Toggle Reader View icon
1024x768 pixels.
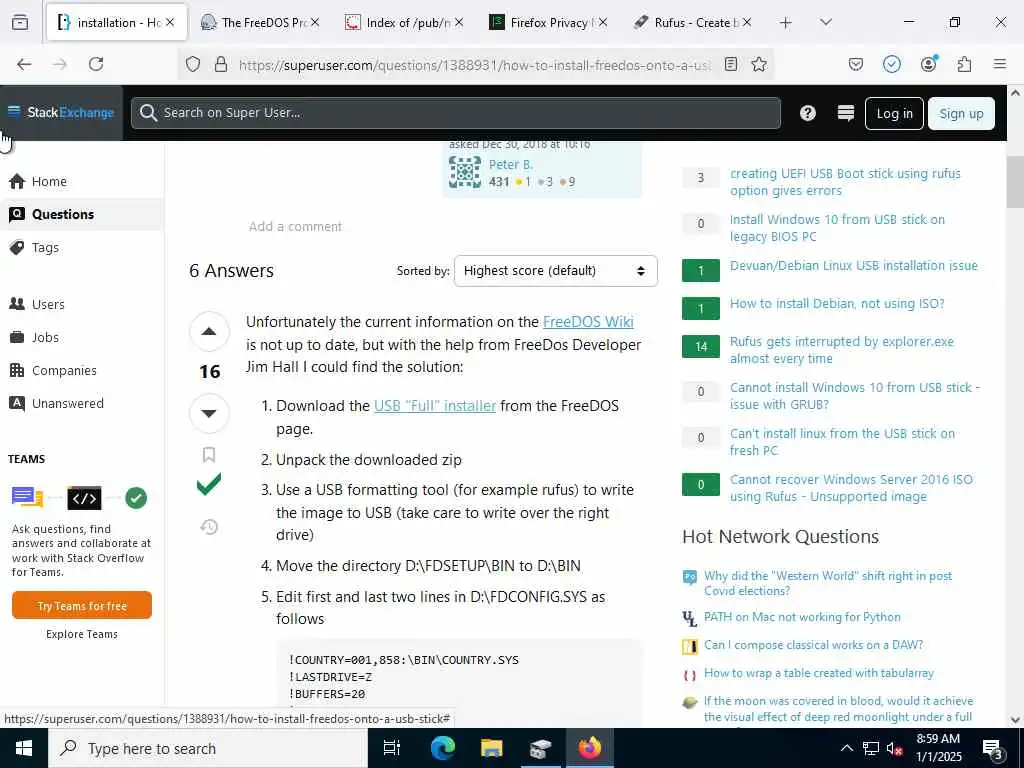(x=731, y=64)
